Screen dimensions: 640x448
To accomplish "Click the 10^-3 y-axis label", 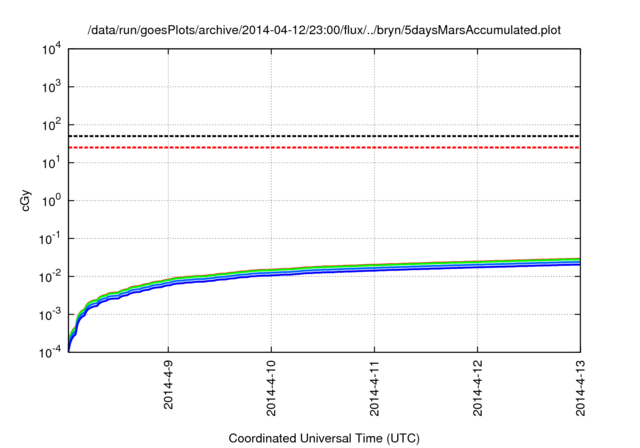I will pyautogui.click(x=50, y=315).
